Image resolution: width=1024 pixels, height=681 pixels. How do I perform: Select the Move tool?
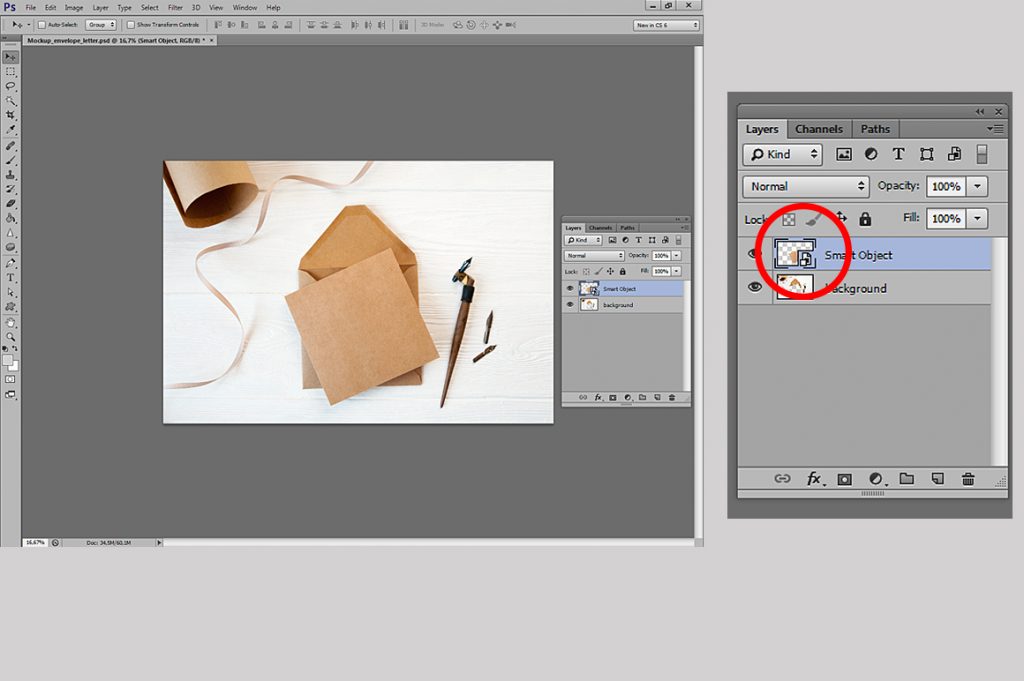coord(11,57)
